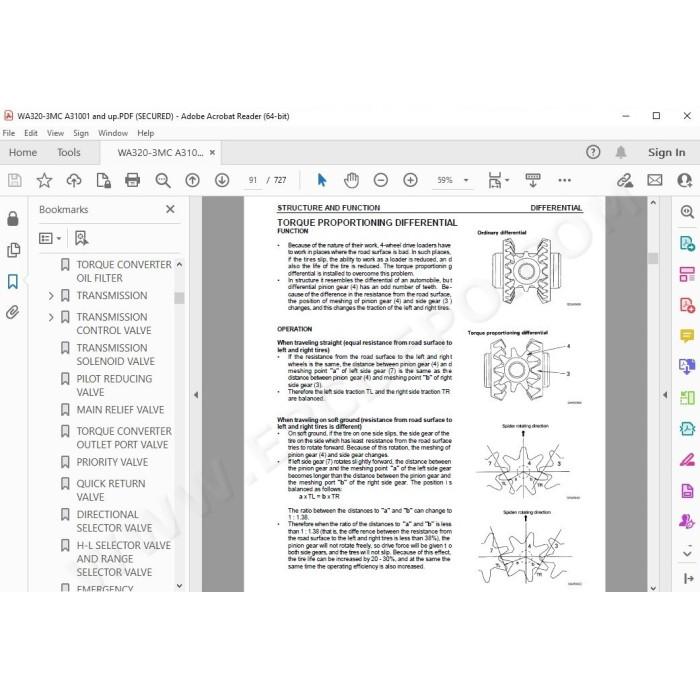The width and height of the screenshot is (700, 700).
Task: Expand the TRANSMISSION bookmark
Action: [x=51, y=296]
